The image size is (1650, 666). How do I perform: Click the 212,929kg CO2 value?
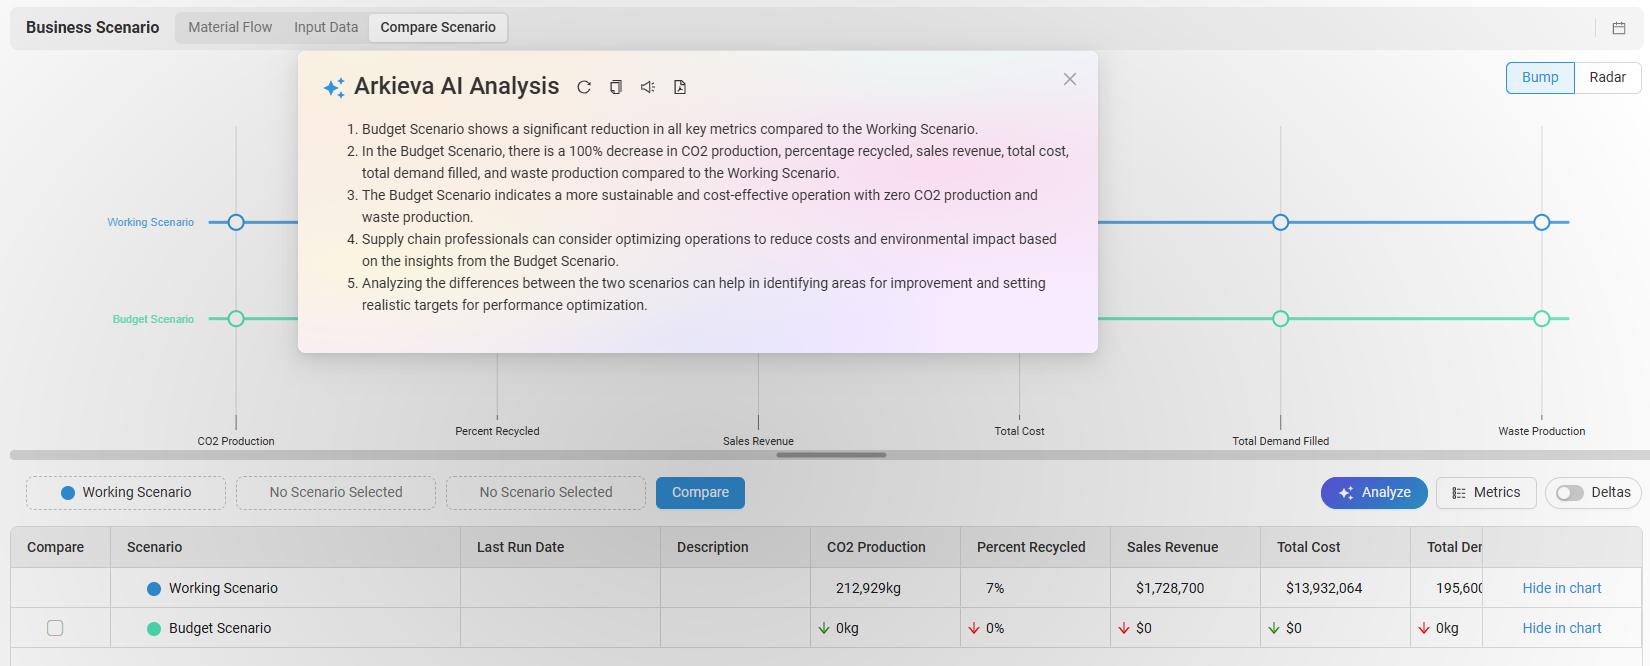tap(868, 588)
